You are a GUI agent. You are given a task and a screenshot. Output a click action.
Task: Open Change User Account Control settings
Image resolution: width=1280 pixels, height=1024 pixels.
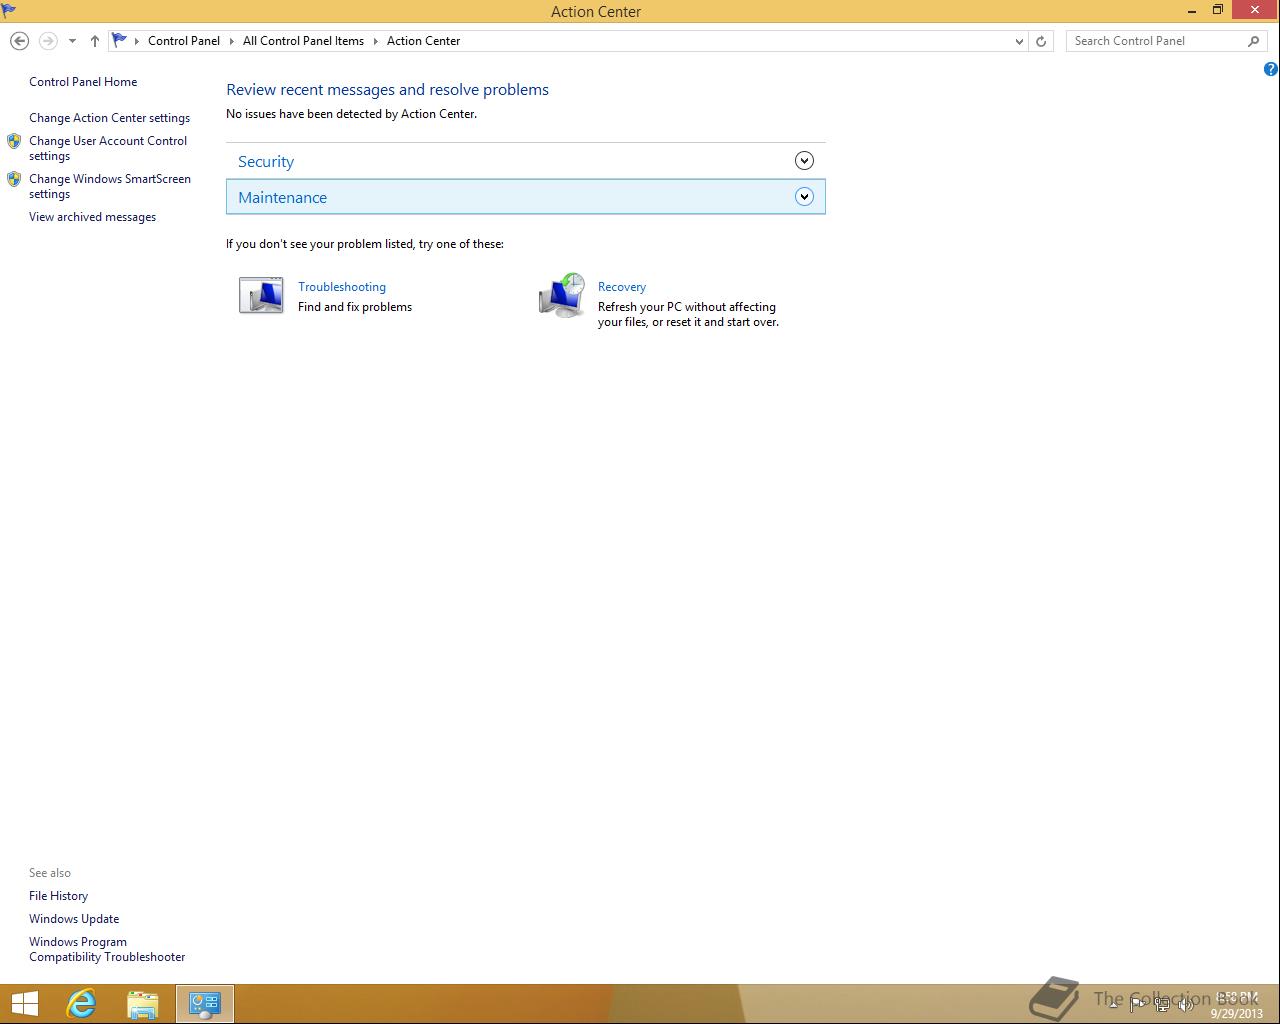tap(108, 148)
